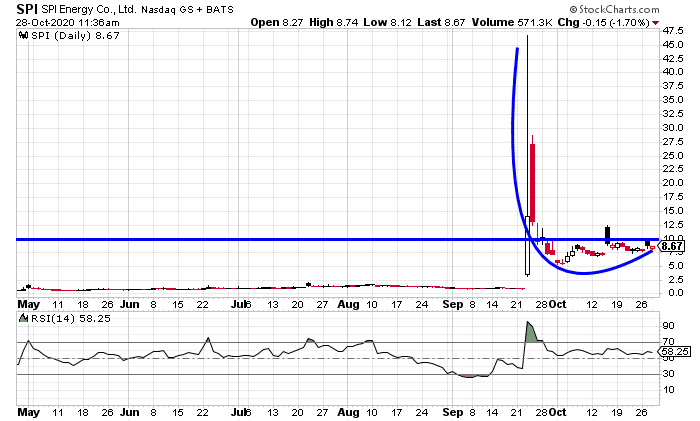Click the 20.0 price axis label
Image resolution: width=700 pixels, height=421 pixels.
673,183
